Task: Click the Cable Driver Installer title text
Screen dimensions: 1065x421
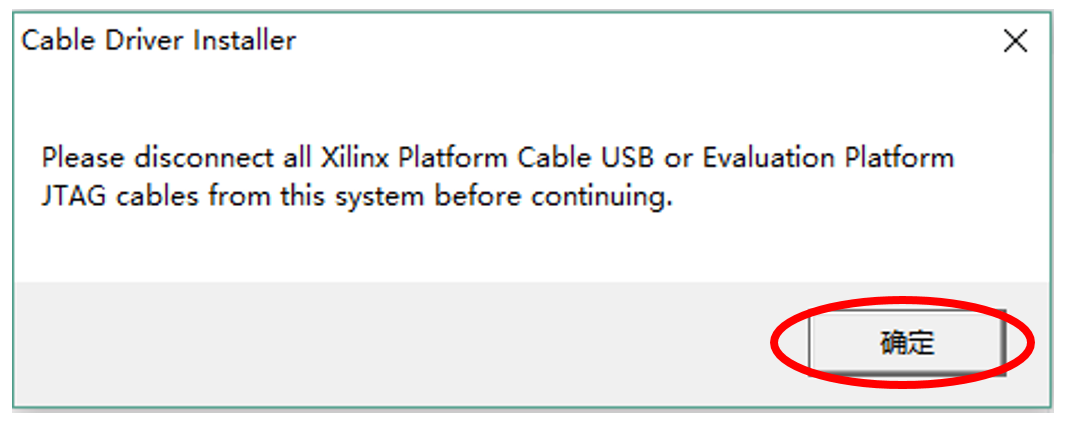Action: pos(158,41)
